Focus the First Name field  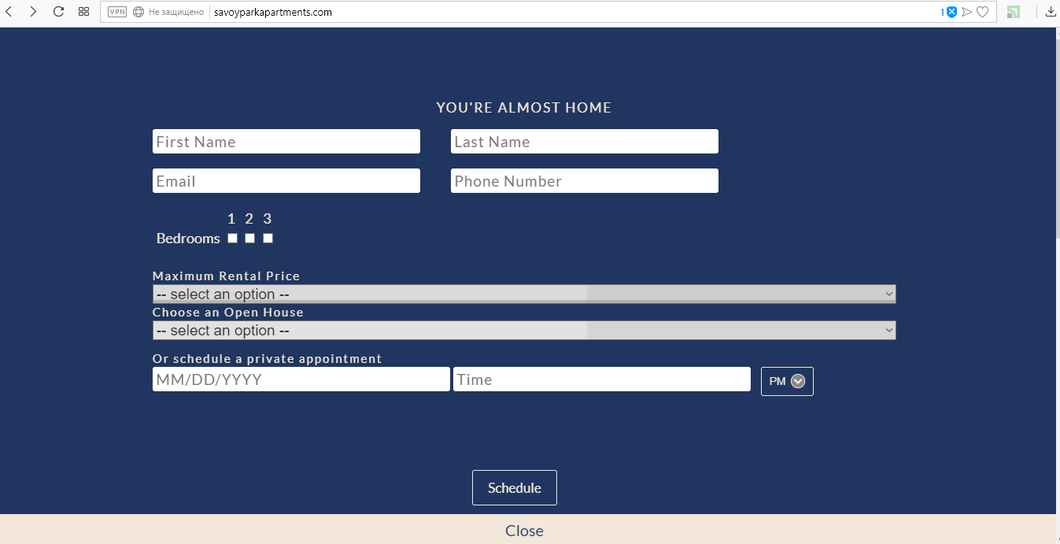[x=286, y=142]
